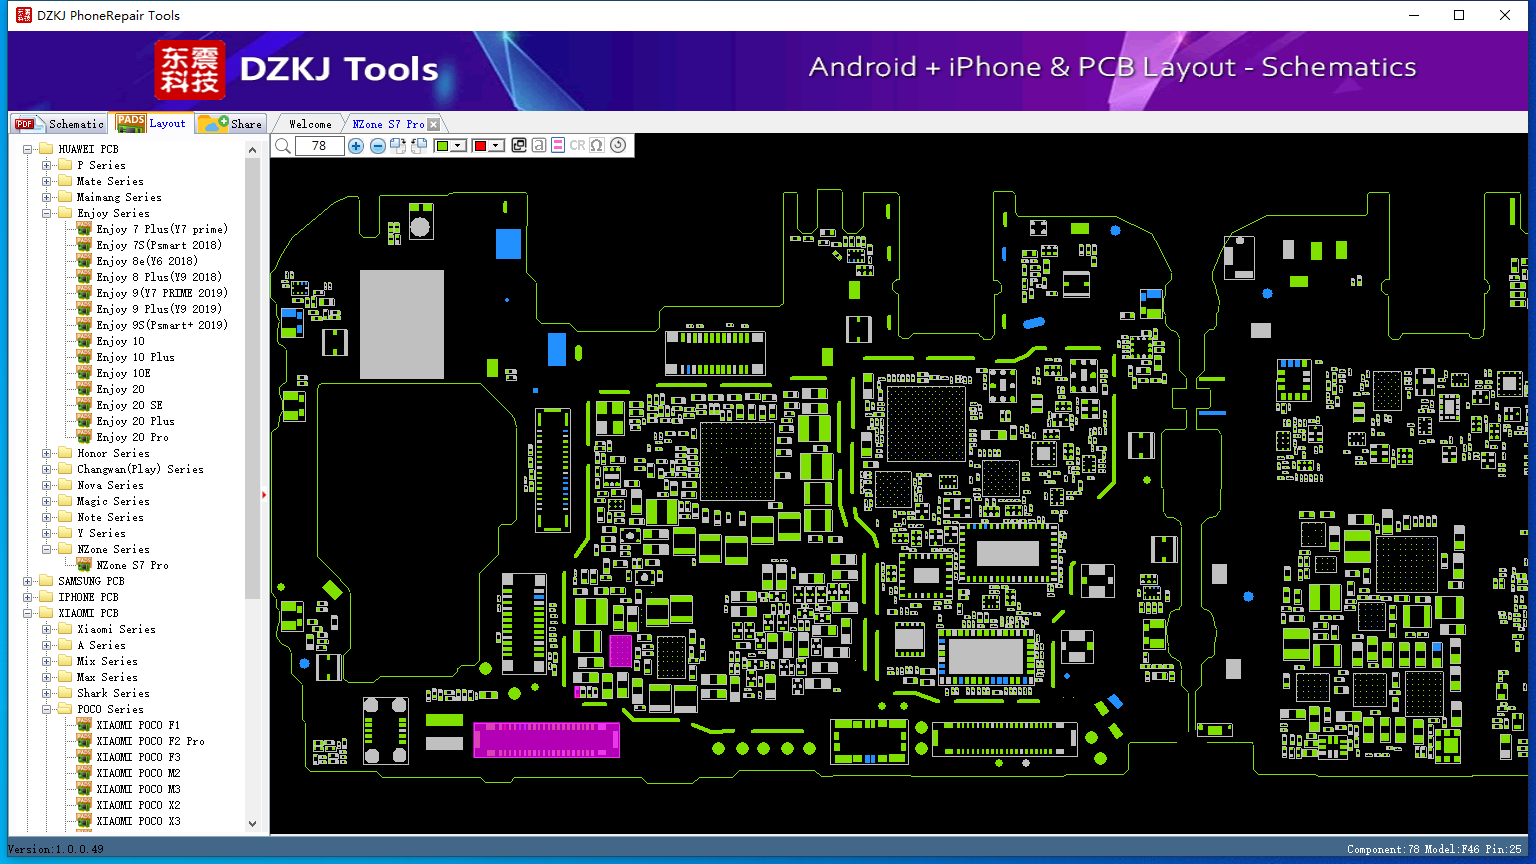Click the Enjoy 8 Plus(Y9 2018) PADS icon
Screen dimensions: 1536x864
pyautogui.click(x=84, y=277)
